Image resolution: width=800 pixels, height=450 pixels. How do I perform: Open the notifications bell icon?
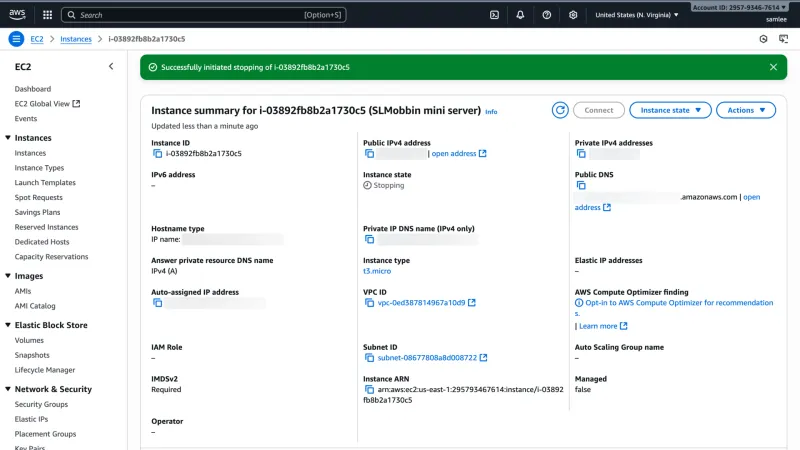[x=520, y=15]
